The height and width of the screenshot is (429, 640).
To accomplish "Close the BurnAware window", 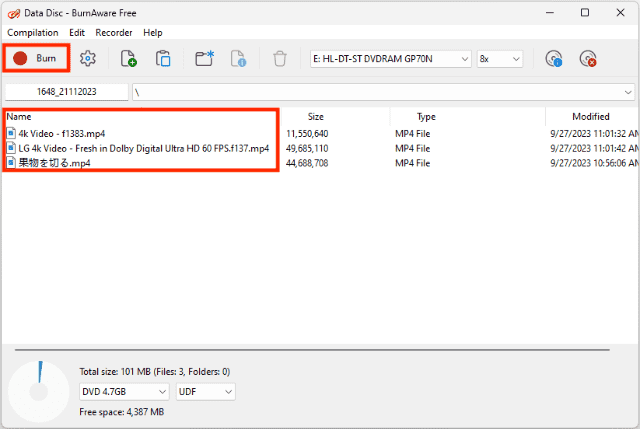I will (620, 13).
